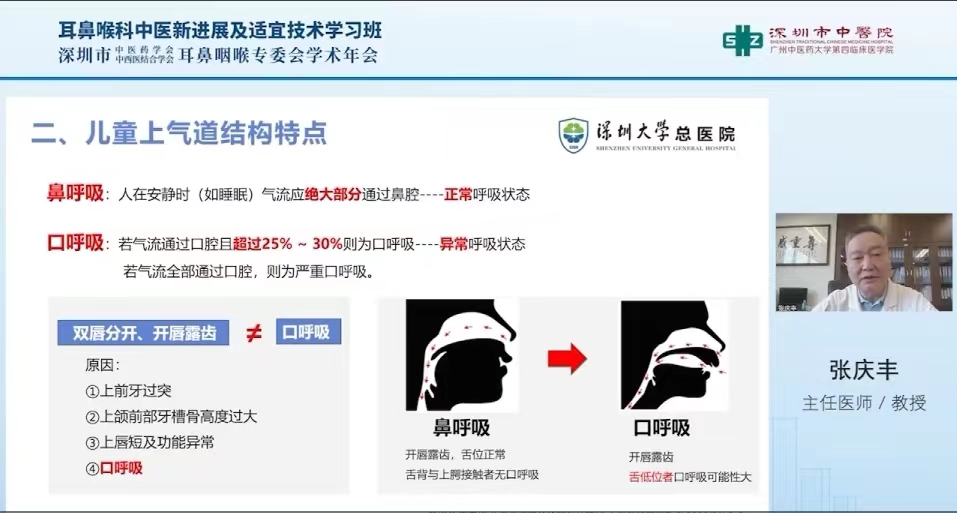
Task: Click the red not-equal sign
Action: click(253, 332)
